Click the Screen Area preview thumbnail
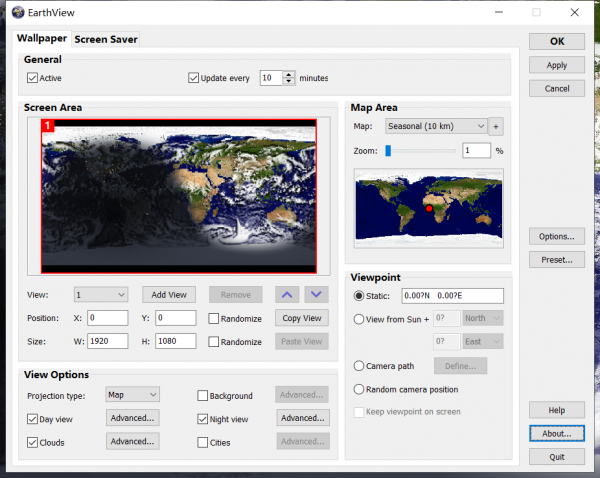The image size is (600, 478). 179,196
